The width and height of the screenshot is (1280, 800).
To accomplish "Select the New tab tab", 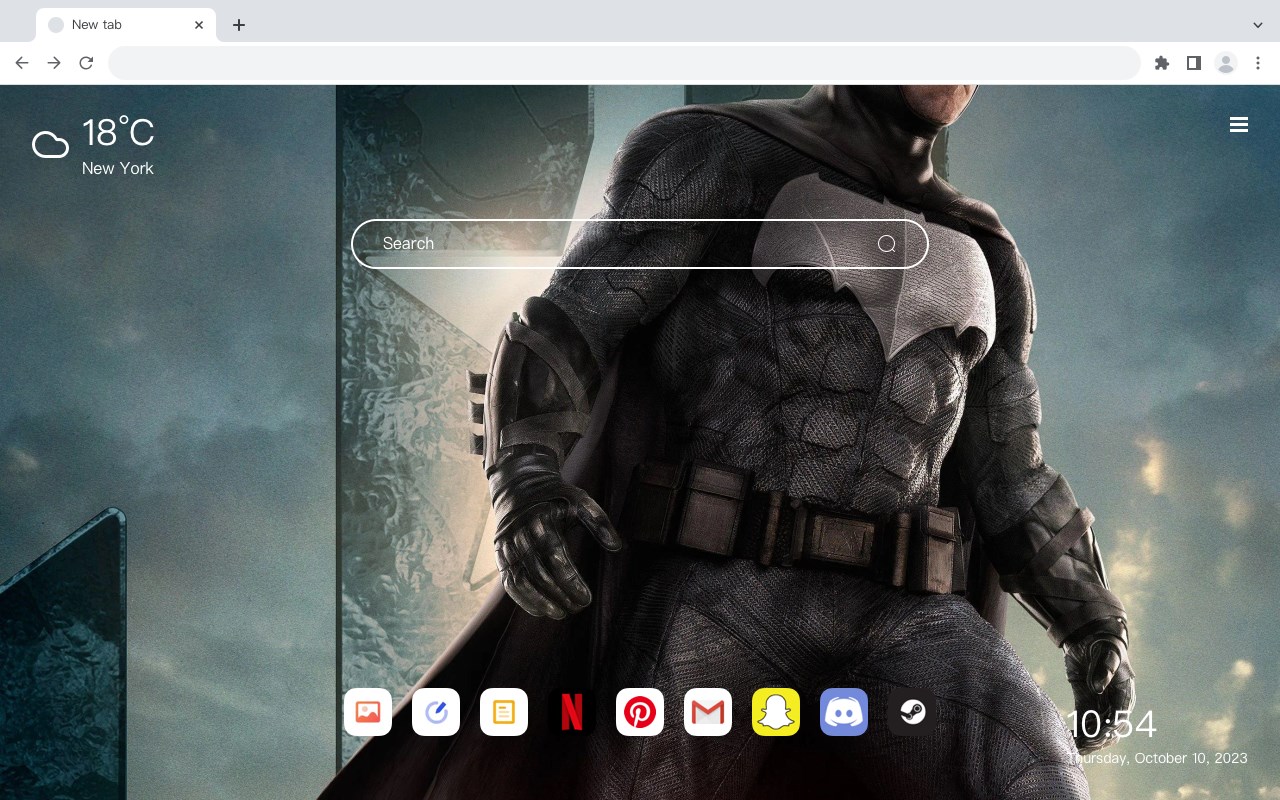I will pos(126,25).
